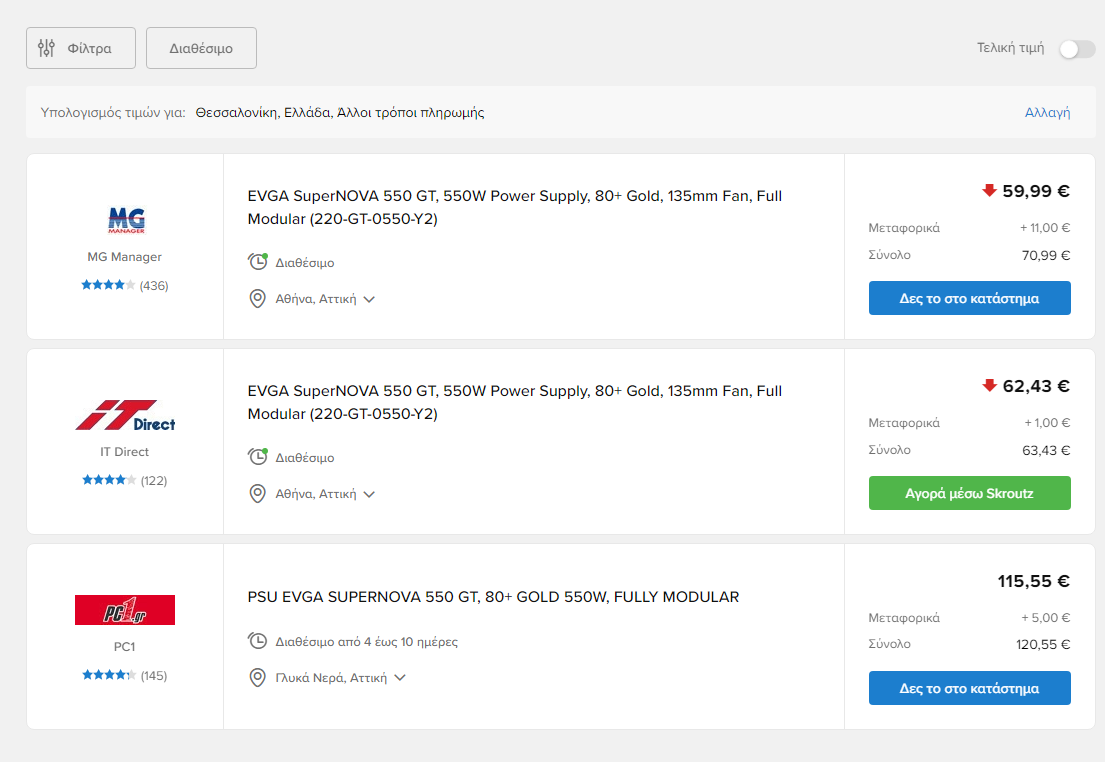Image resolution: width=1105 pixels, height=762 pixels.
Task: Click the 59,99 € price
Action: tap(1036, 191)
